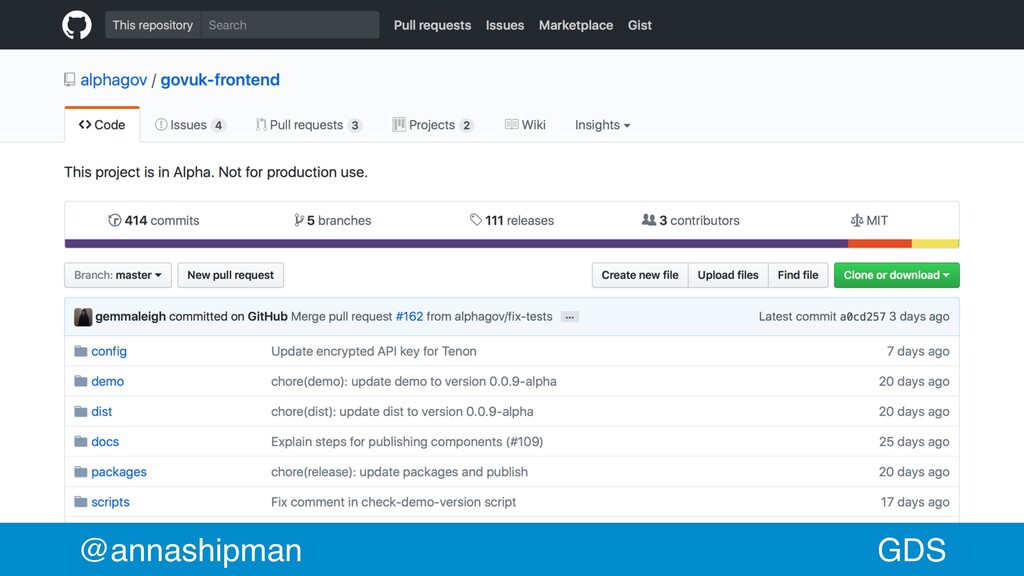Open the Insights dropdown tab
Screen dimensions: 1024x576
pyautogui.click(x=602, y=125)
